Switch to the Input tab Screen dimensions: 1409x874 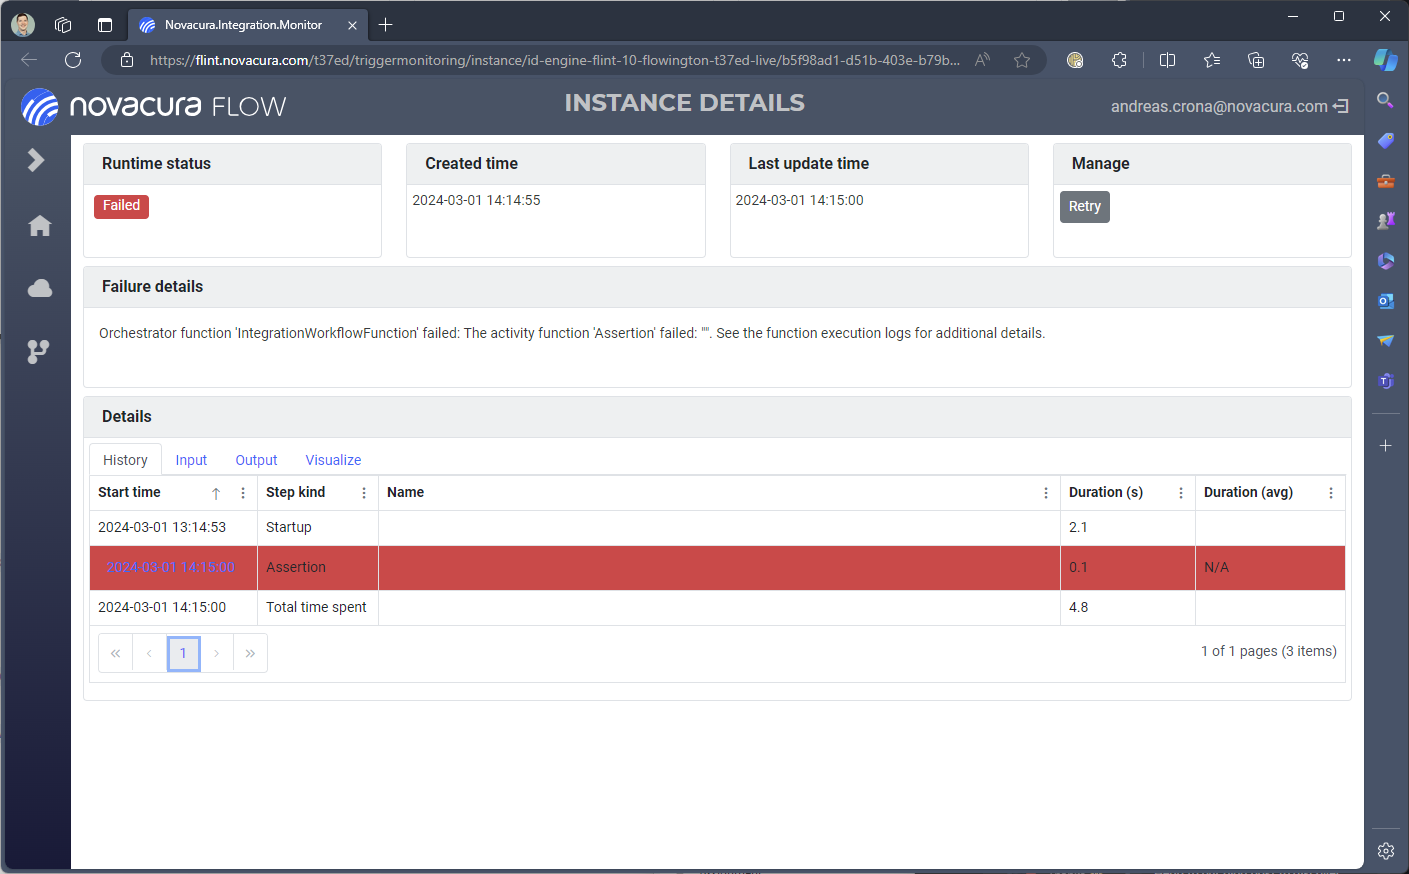191,460
